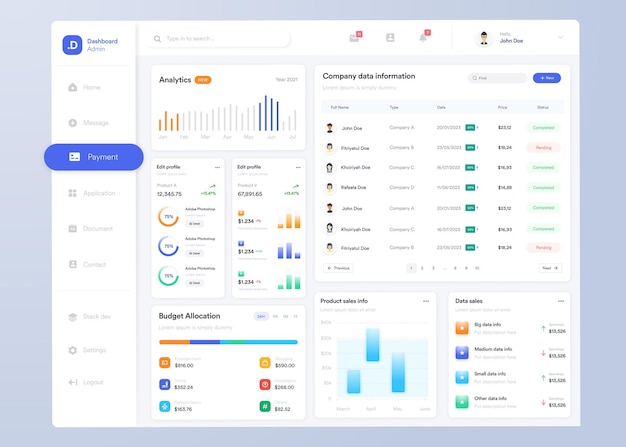Click the light-blue icon beside $163.76
This screenshot has width=626, height=447.
coord(164,406)
